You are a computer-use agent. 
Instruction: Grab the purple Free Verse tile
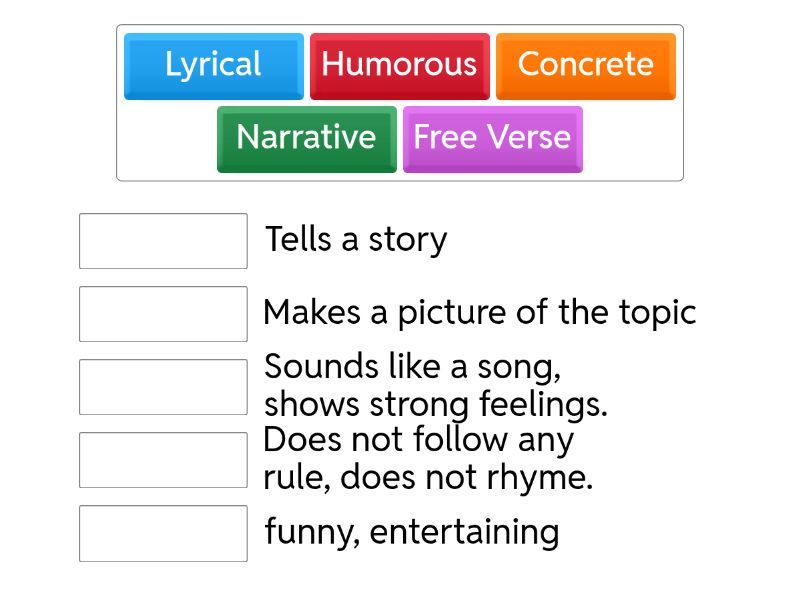[492, 138]
